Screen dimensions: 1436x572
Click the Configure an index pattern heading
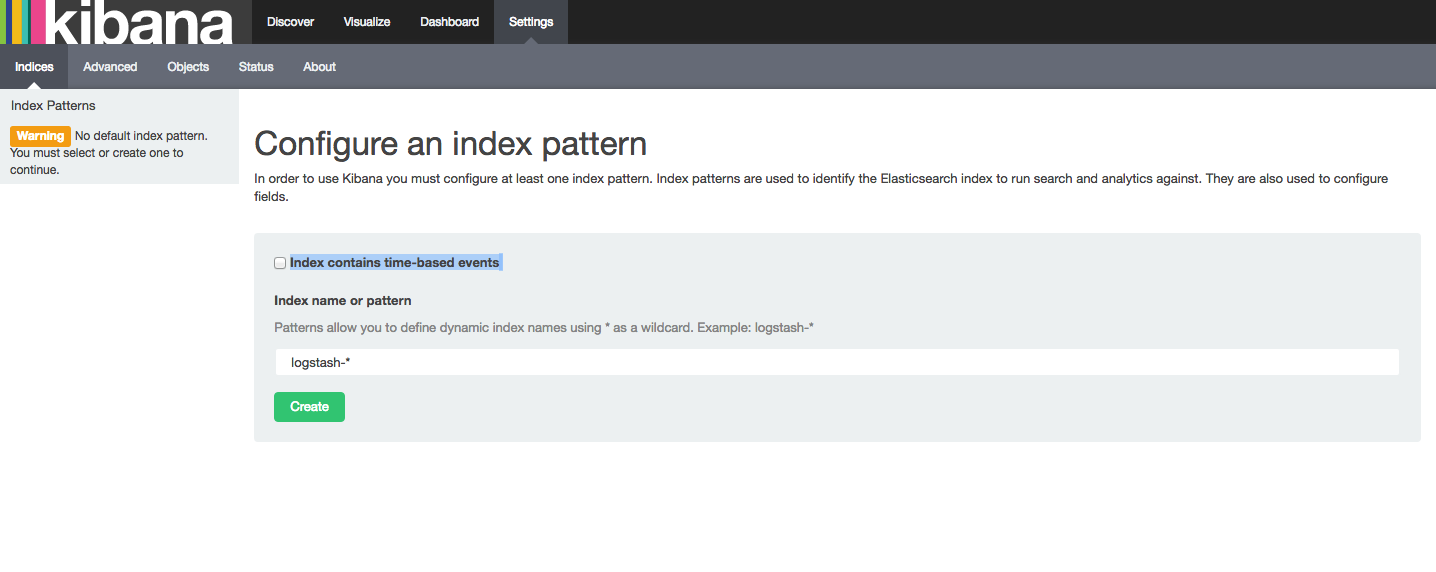pyautogui.click(x=450, y=144)
